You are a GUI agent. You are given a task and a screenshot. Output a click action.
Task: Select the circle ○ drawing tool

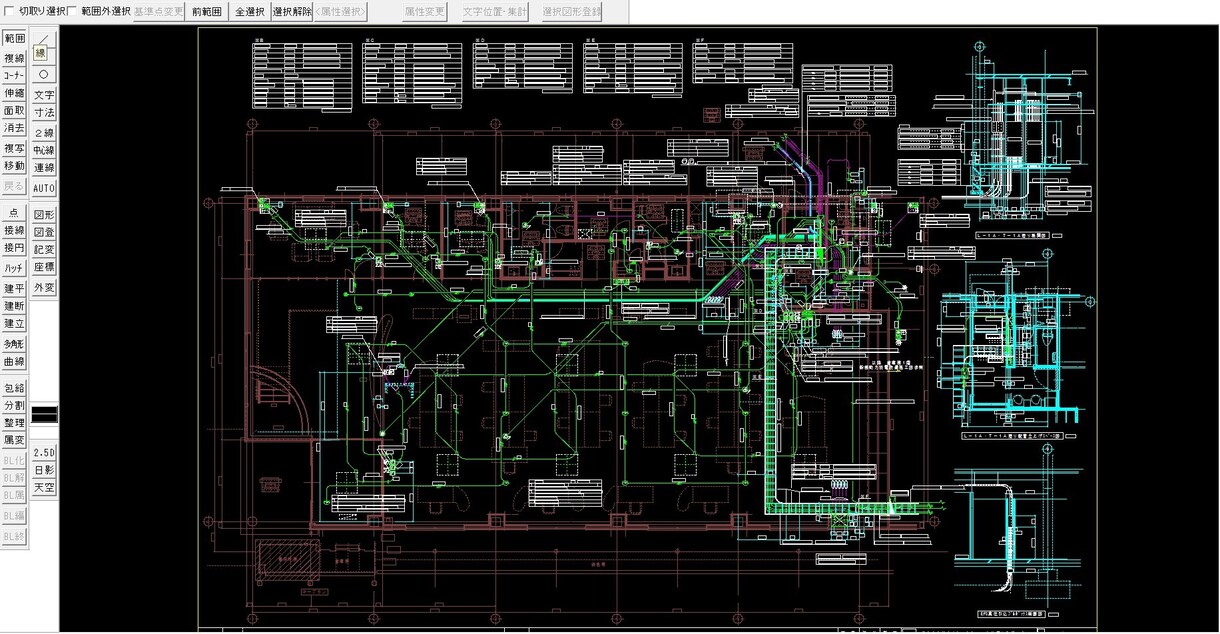(x=44, y=74)
